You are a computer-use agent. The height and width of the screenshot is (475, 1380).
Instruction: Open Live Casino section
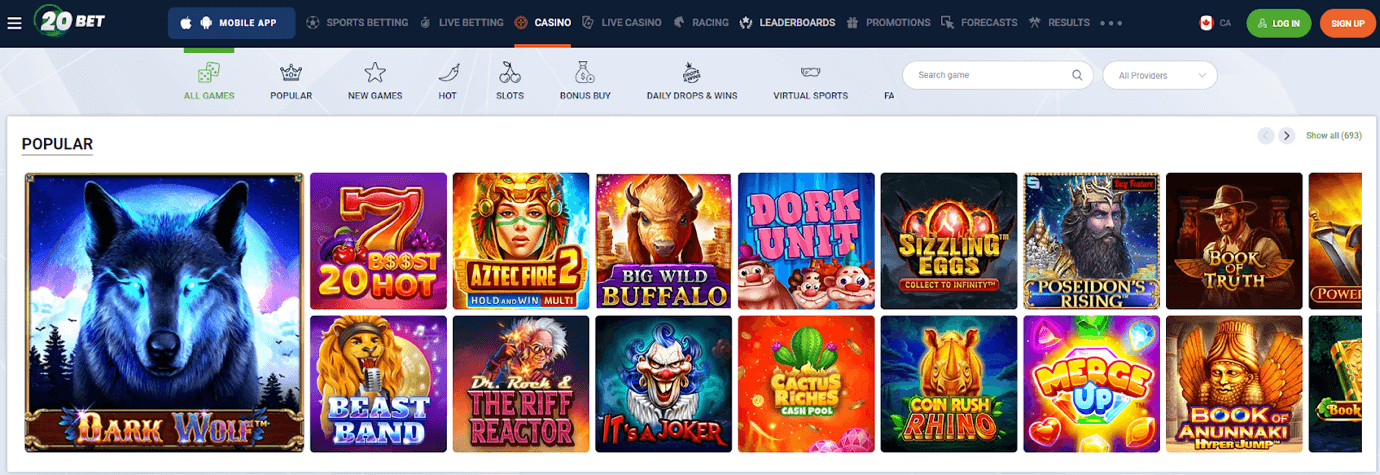621,22
